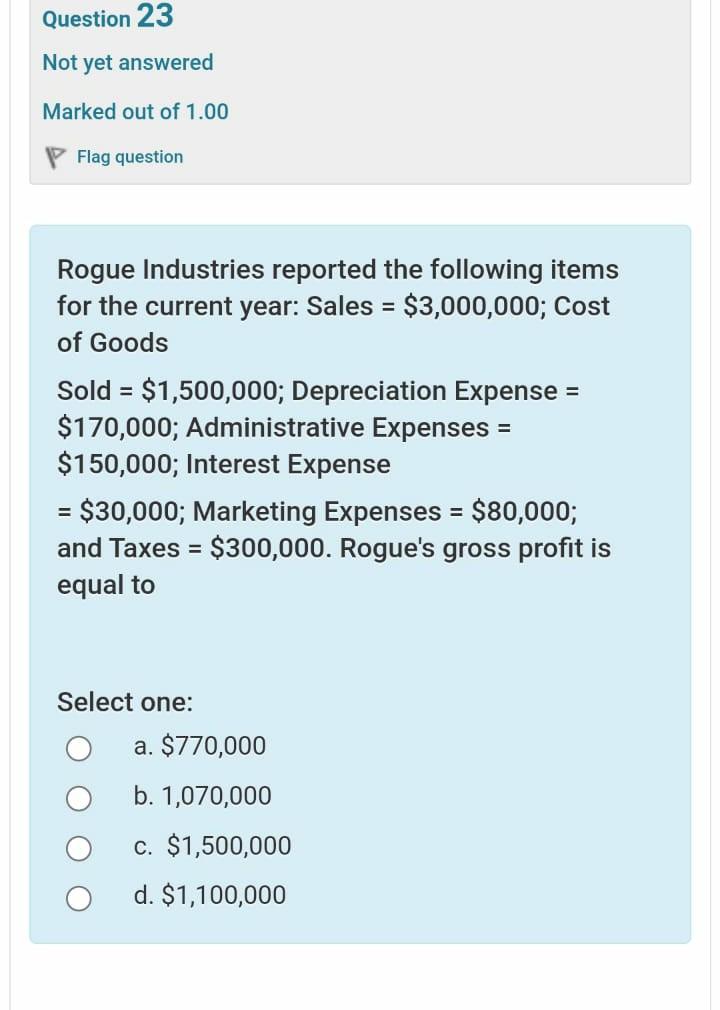The image size is (720, 1010).
Task: Click the Not yet answered status text
Action: pos(128,63)
